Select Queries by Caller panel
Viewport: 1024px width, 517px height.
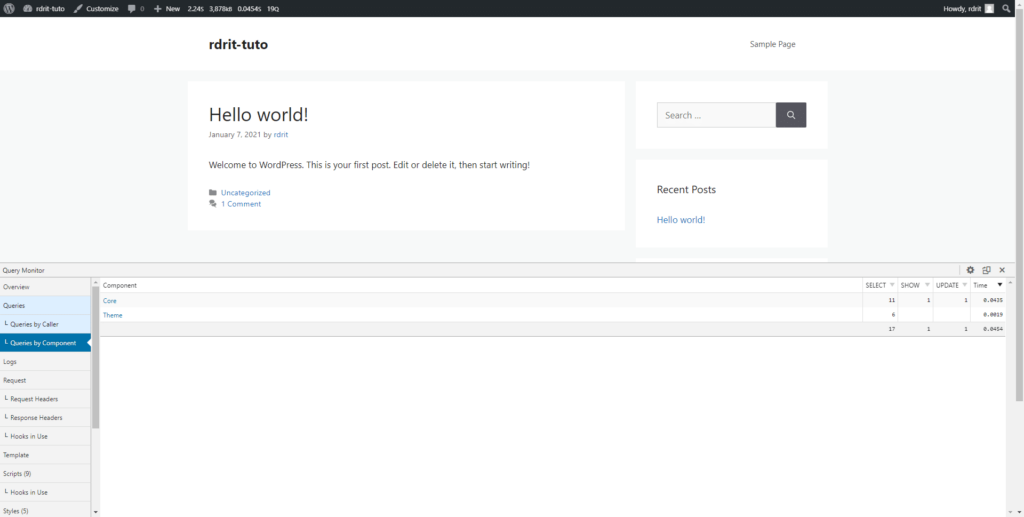(x=34, y=324)
